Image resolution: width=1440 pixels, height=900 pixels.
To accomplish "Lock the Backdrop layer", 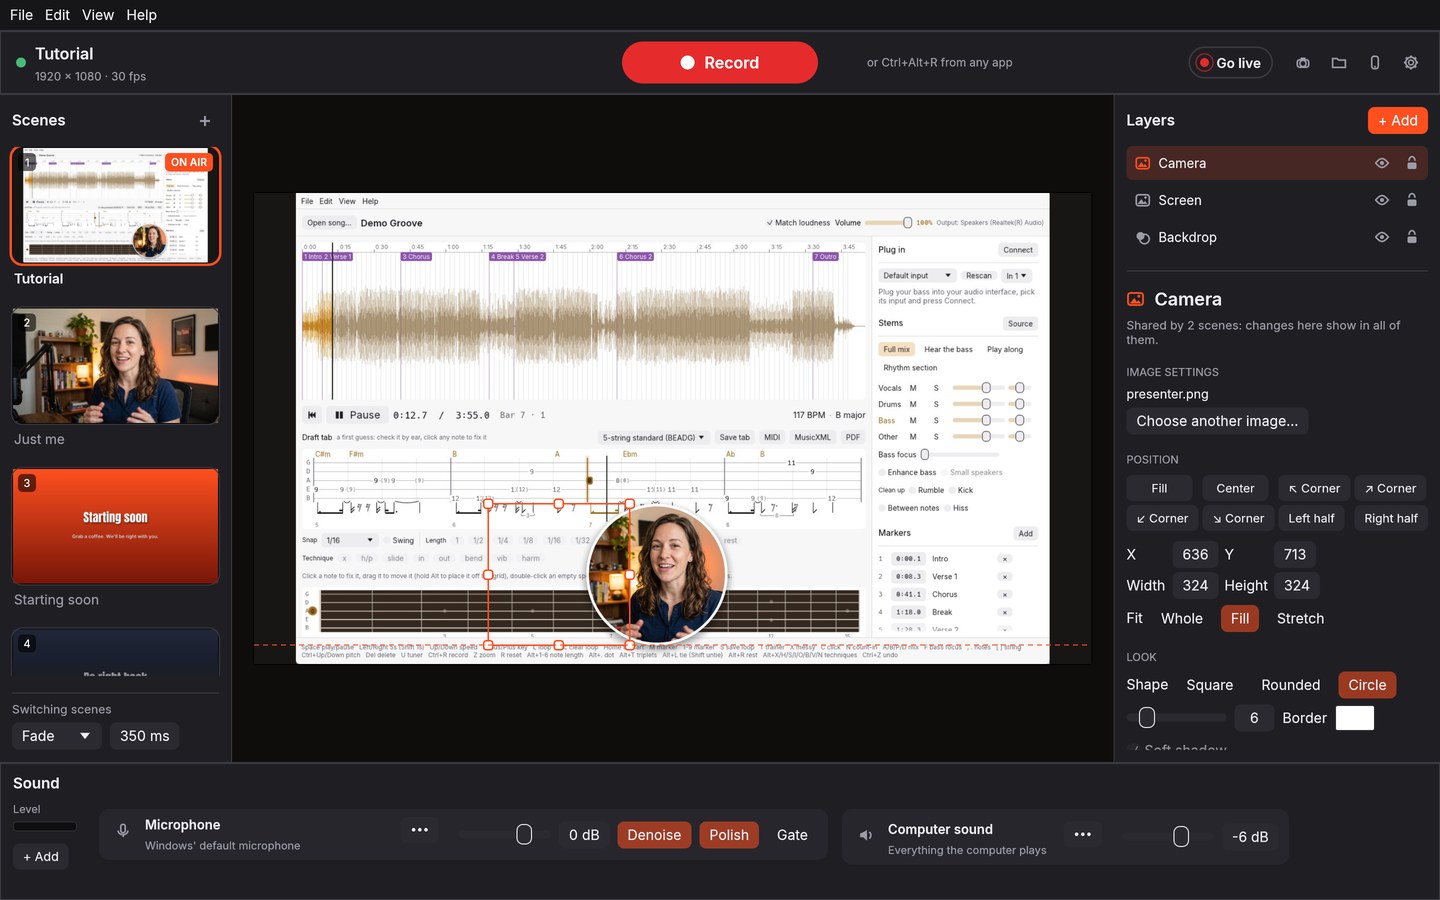I will coord(1412,237).
